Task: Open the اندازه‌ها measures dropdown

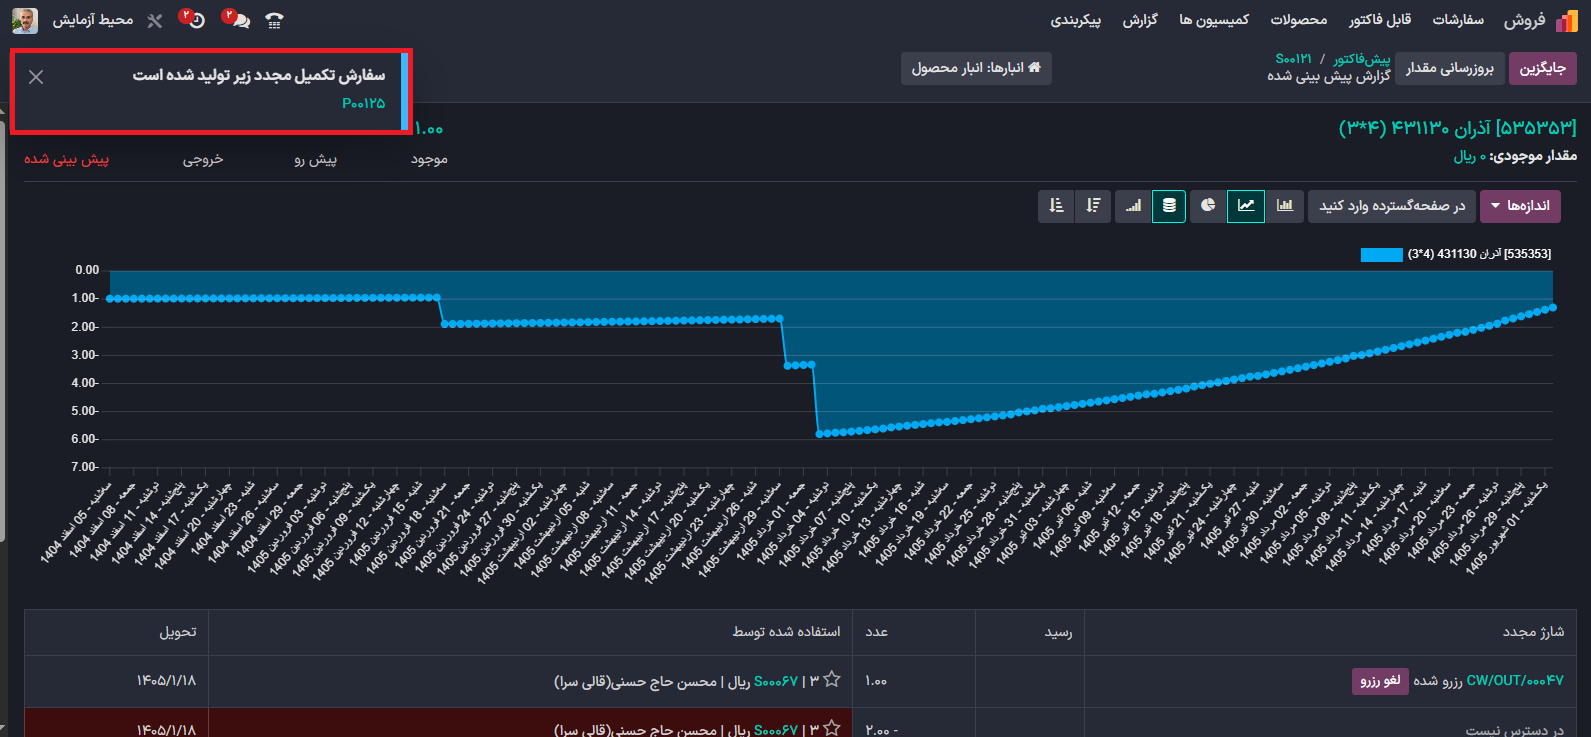Action: (x=1520, y=206)
